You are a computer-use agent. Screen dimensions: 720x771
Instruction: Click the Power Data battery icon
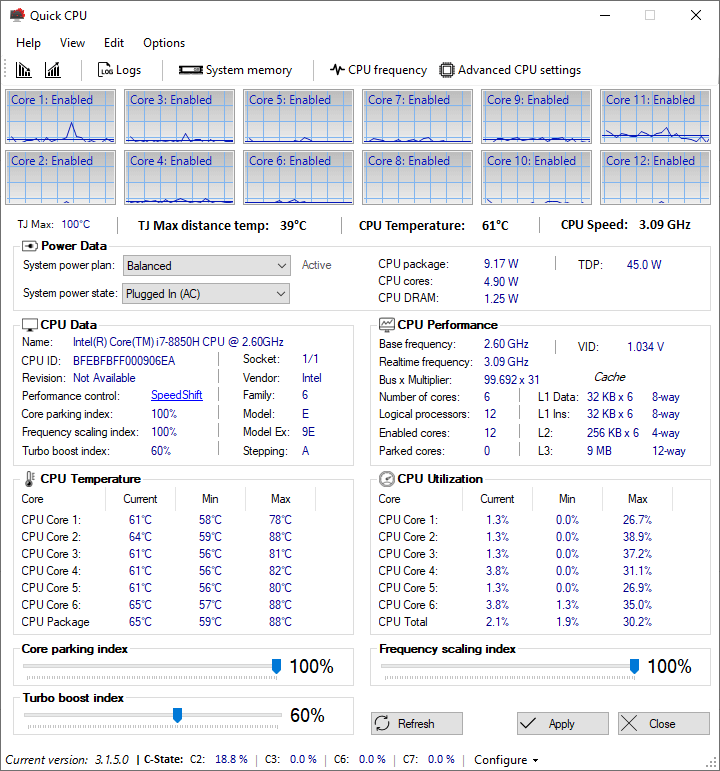[30, 246]
